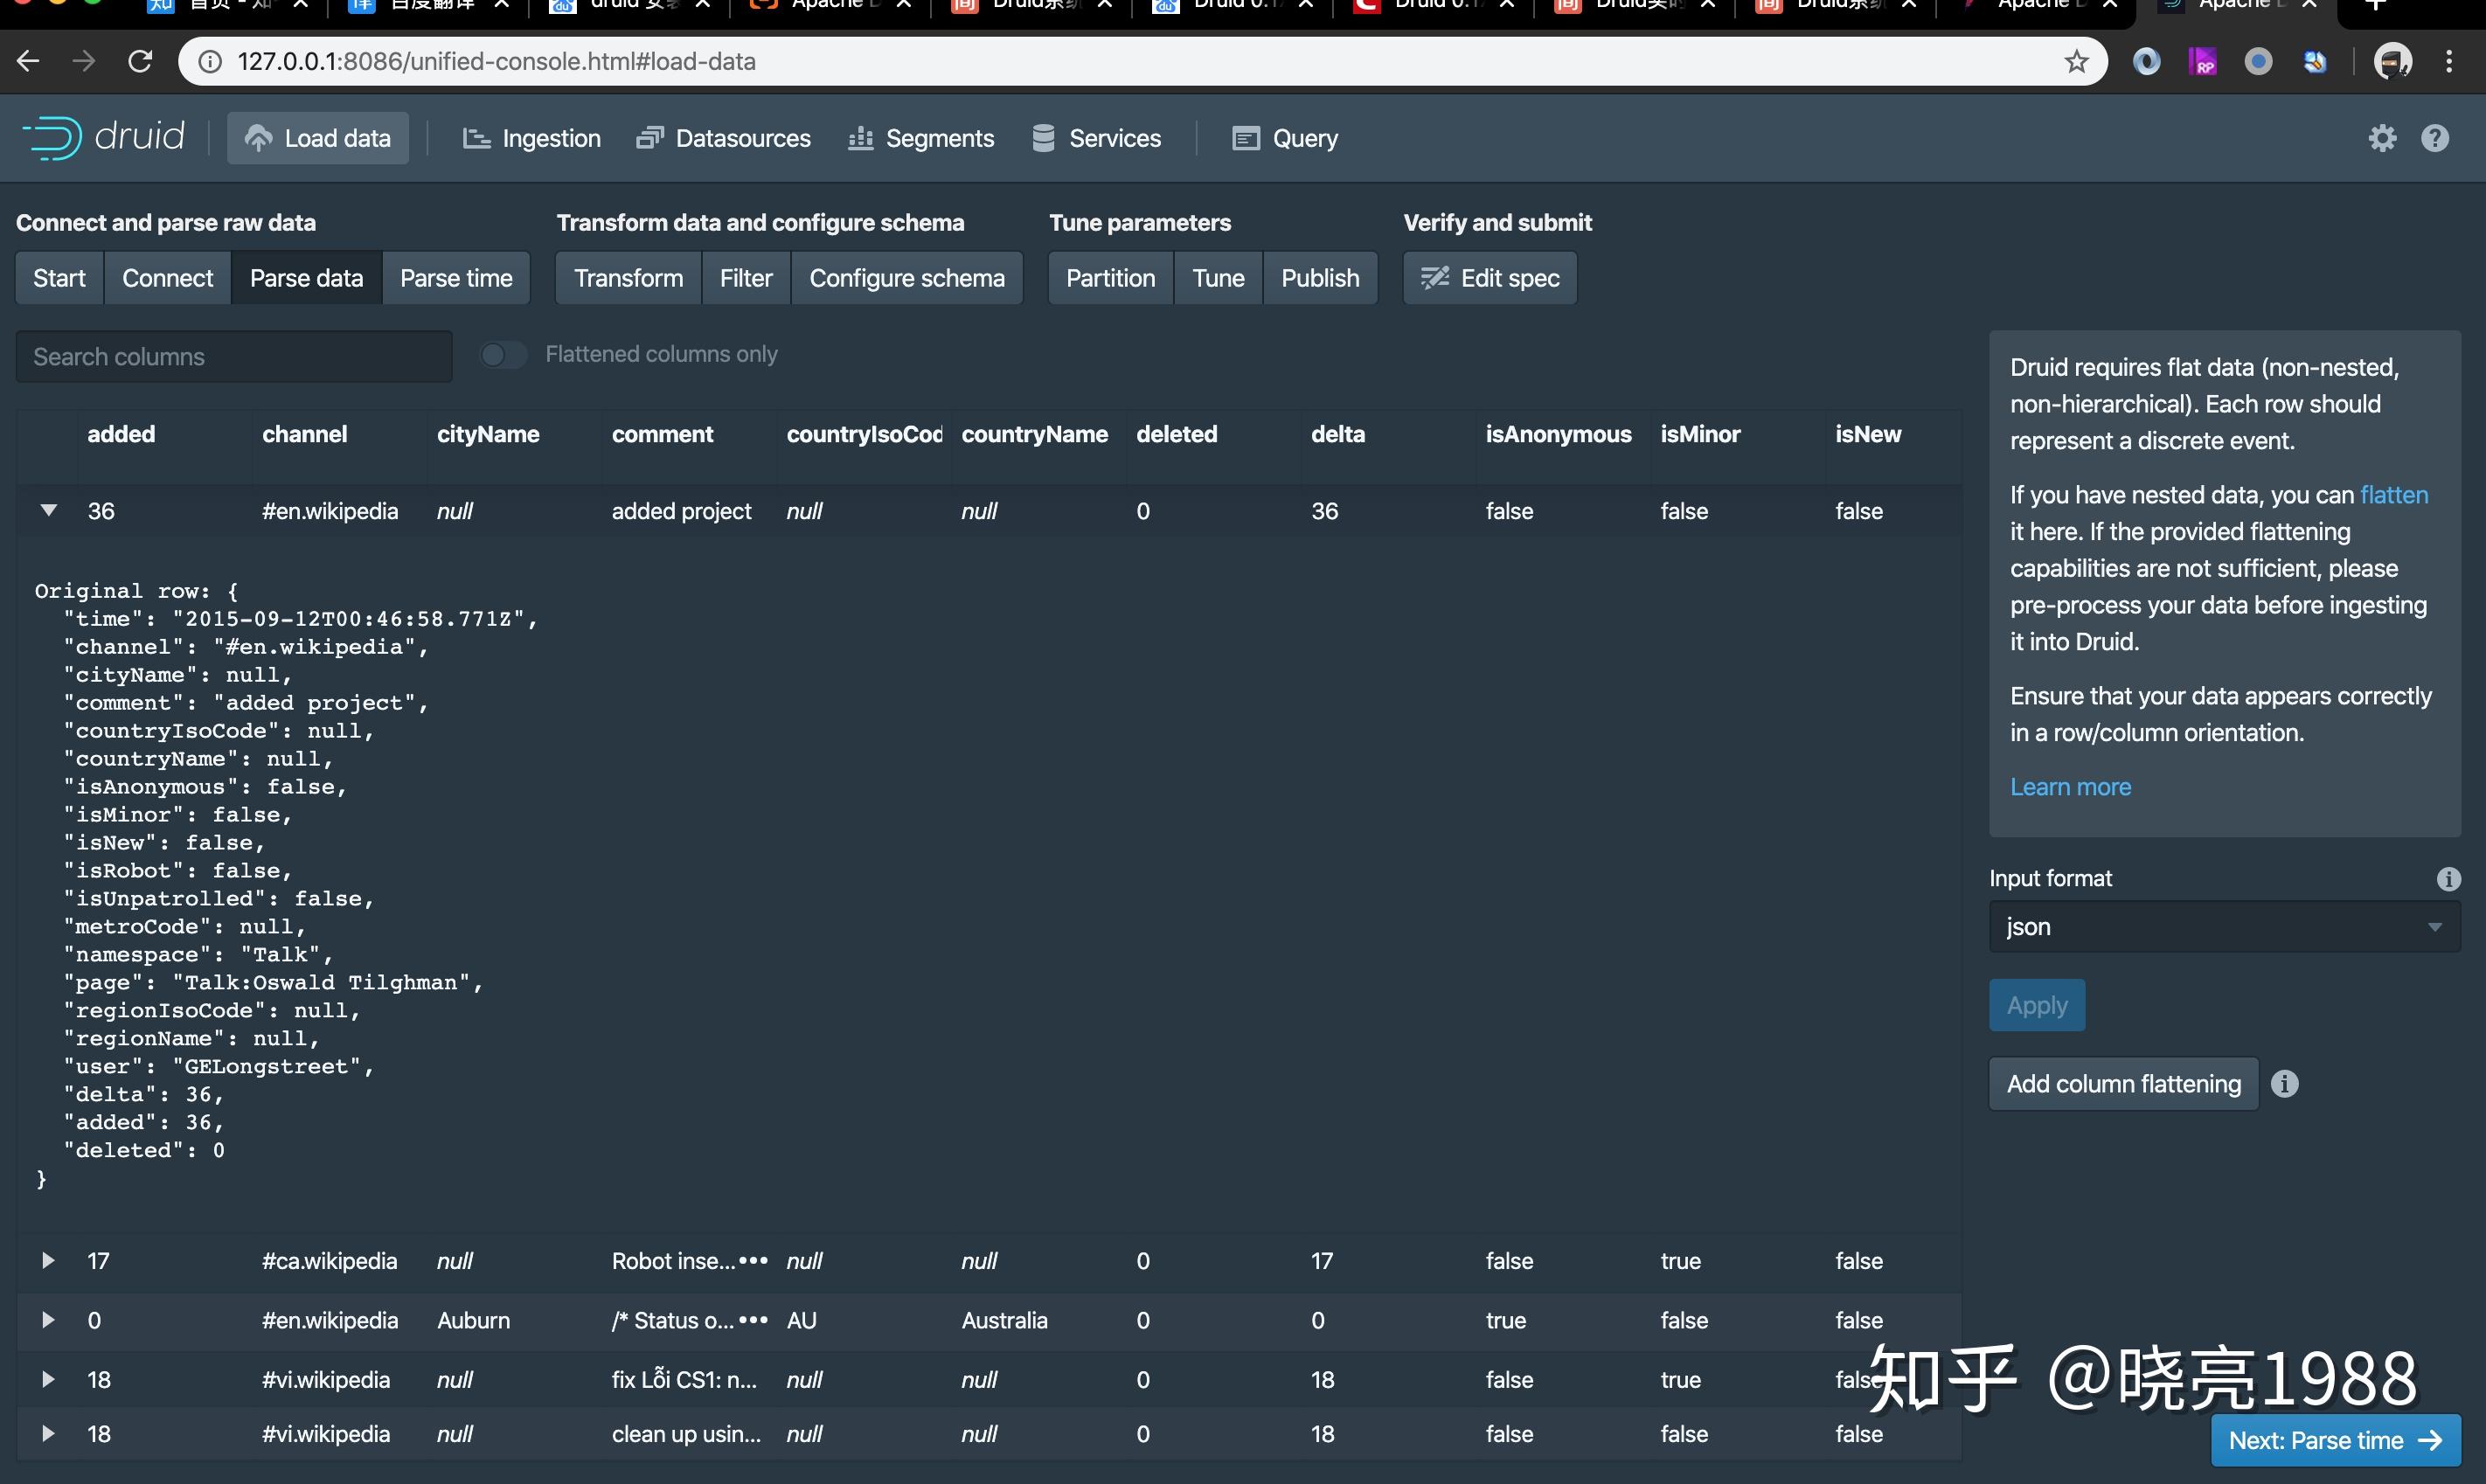This screenshot has height=1484, width=2486.
Task: Expand the #ca.wikipedia row
Action: [48, 1260]
